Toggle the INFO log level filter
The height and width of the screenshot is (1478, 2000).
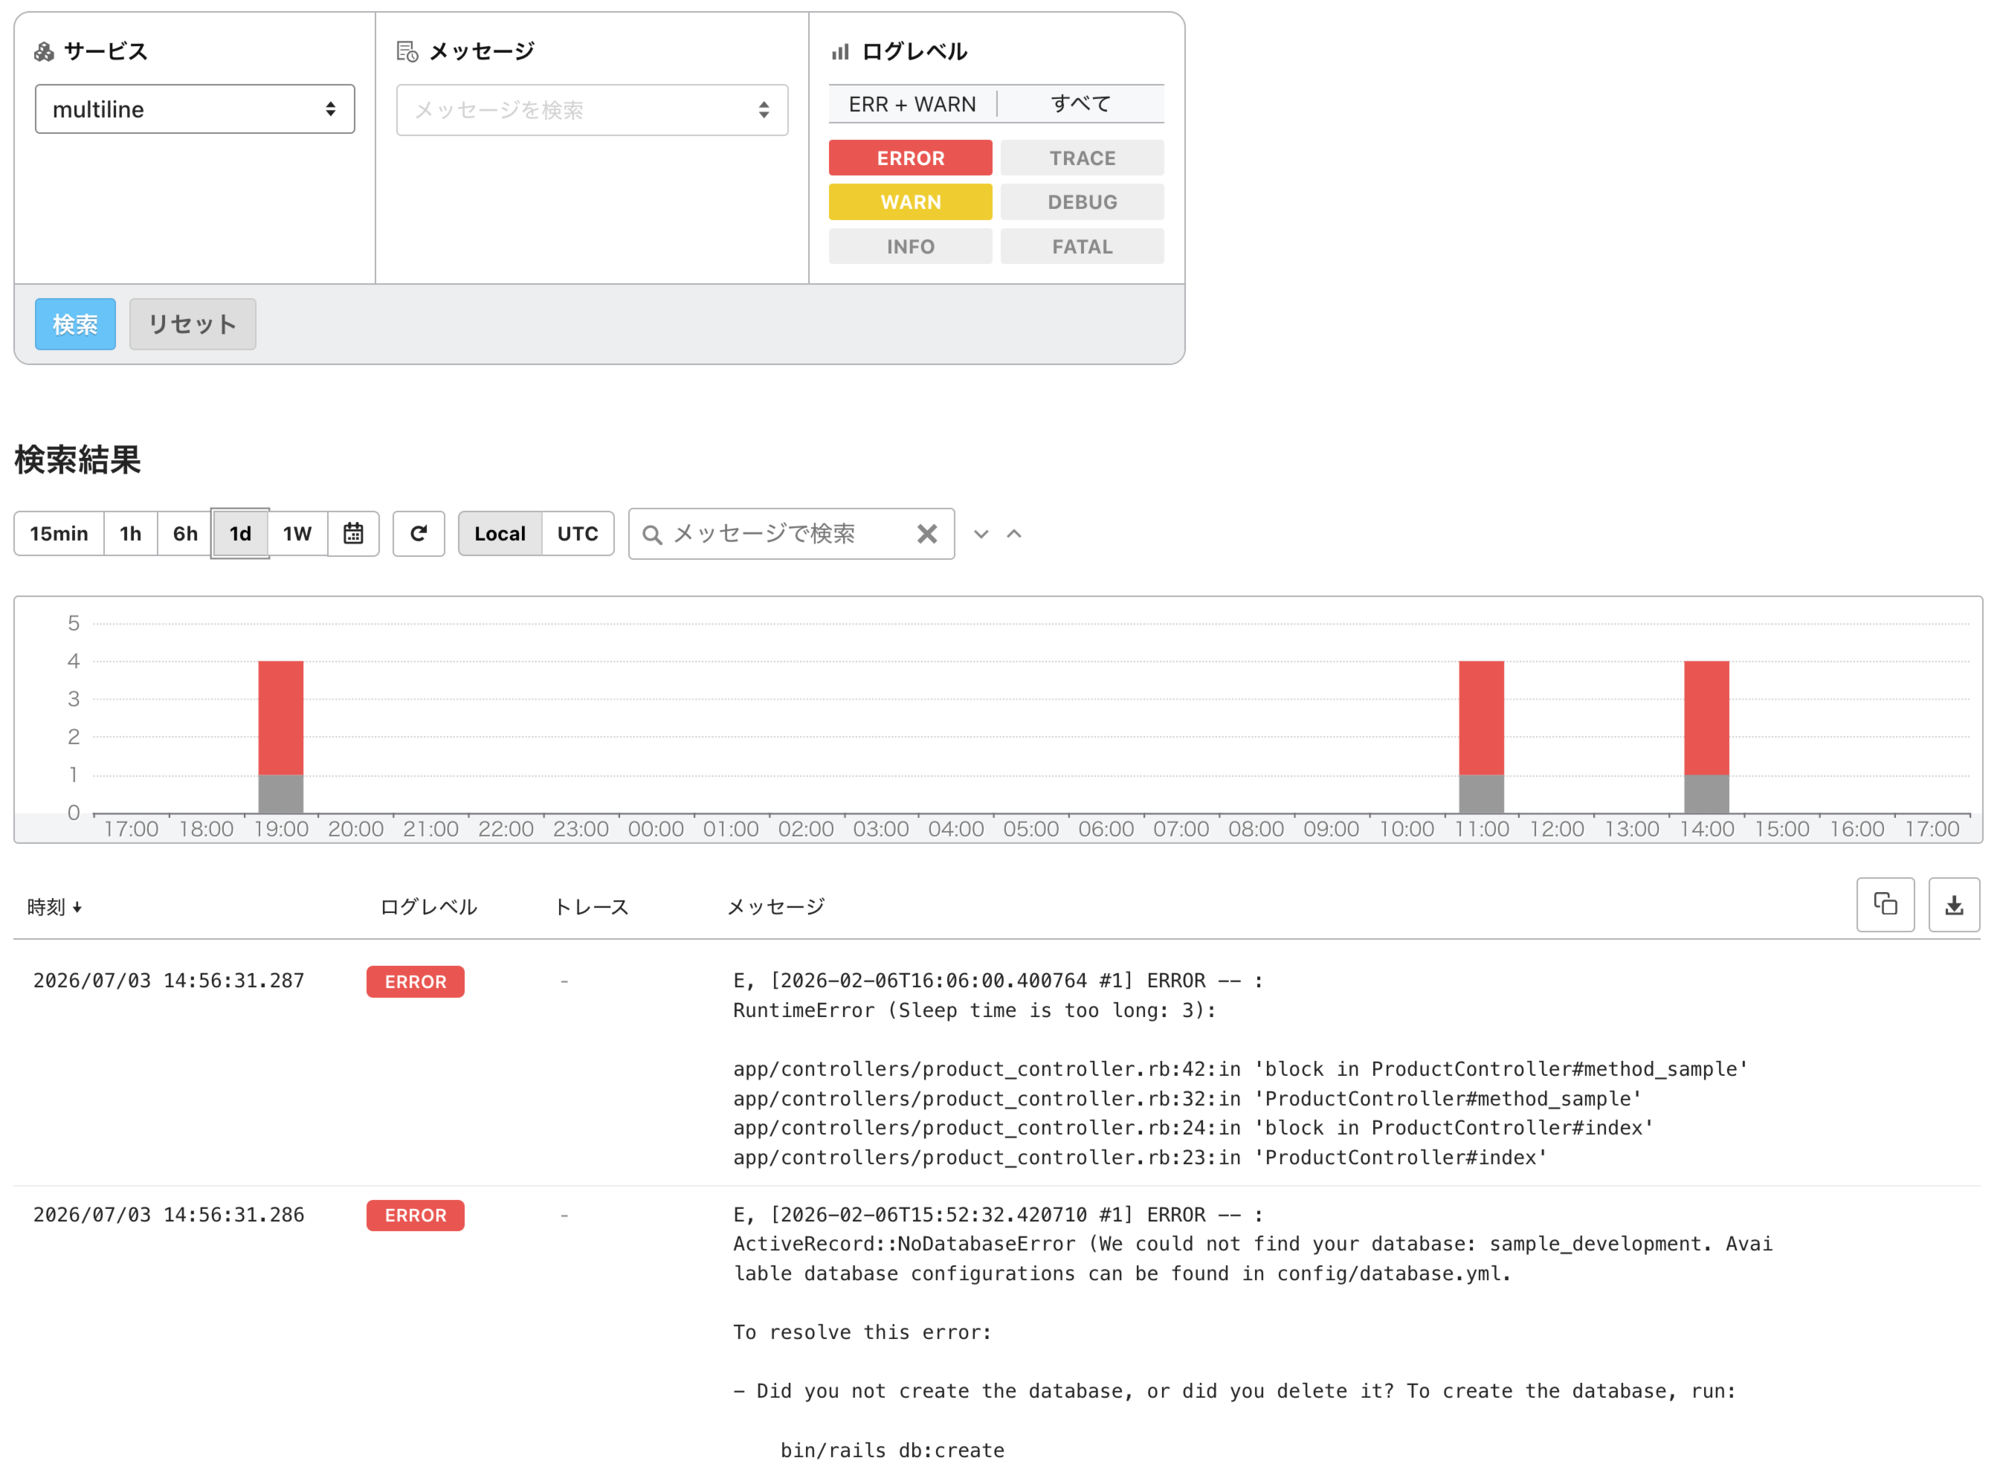[910, 246]
